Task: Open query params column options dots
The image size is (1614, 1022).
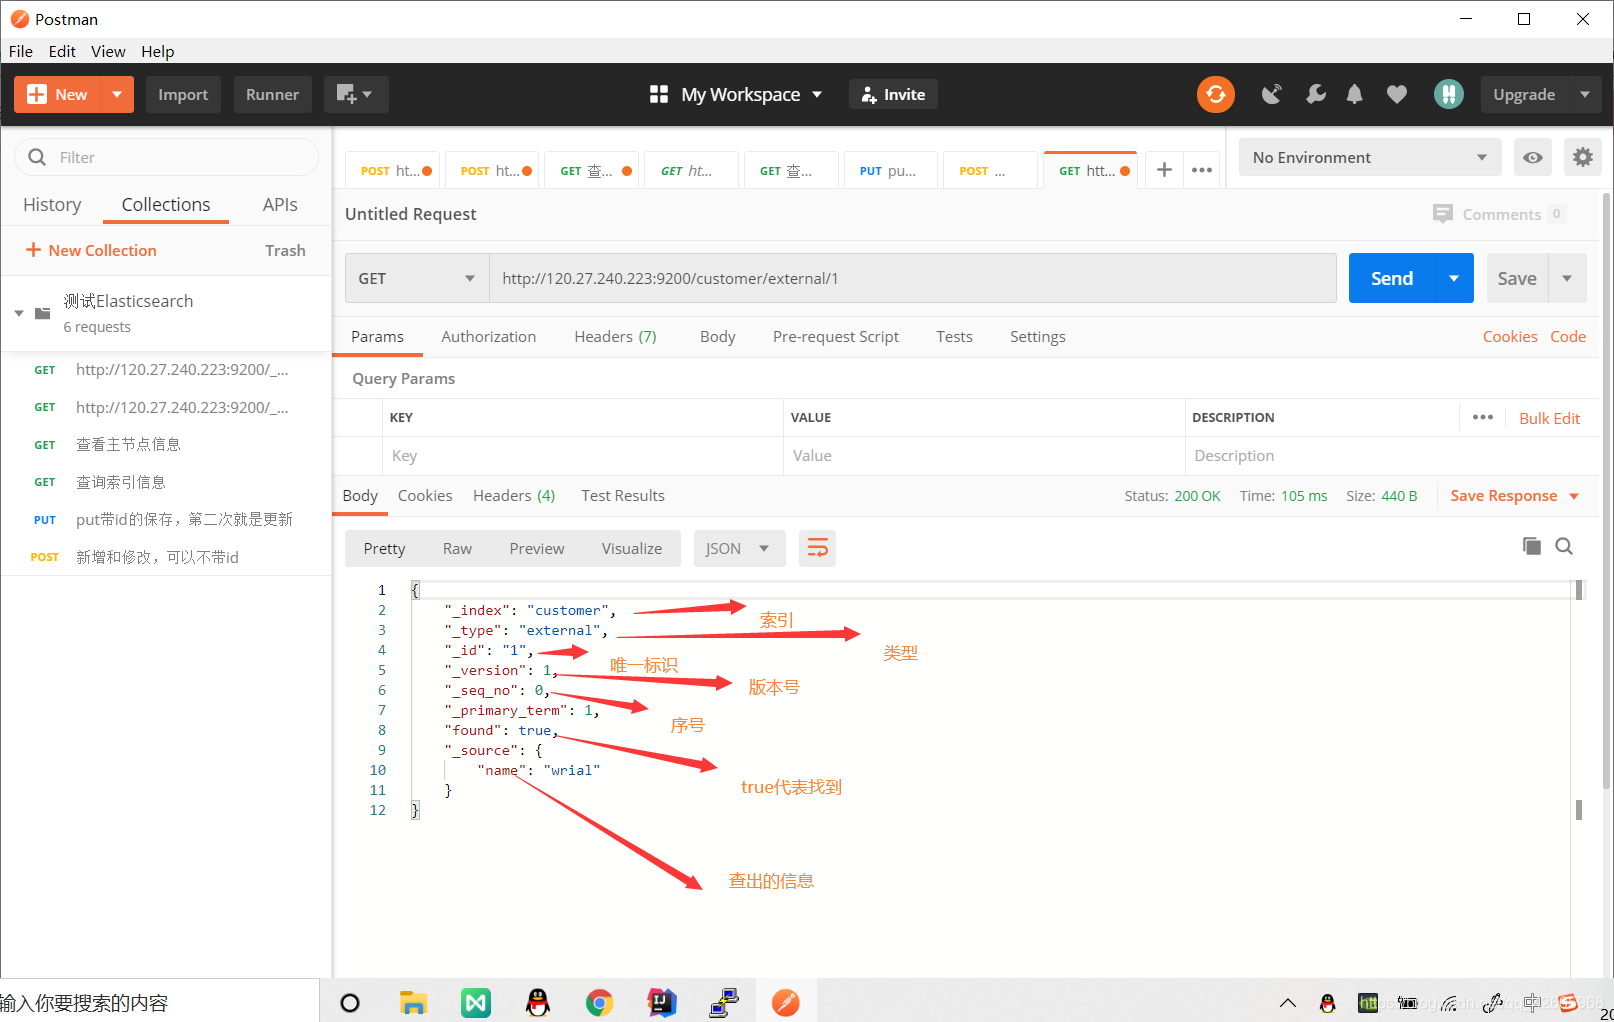Action: [1483, 417]
